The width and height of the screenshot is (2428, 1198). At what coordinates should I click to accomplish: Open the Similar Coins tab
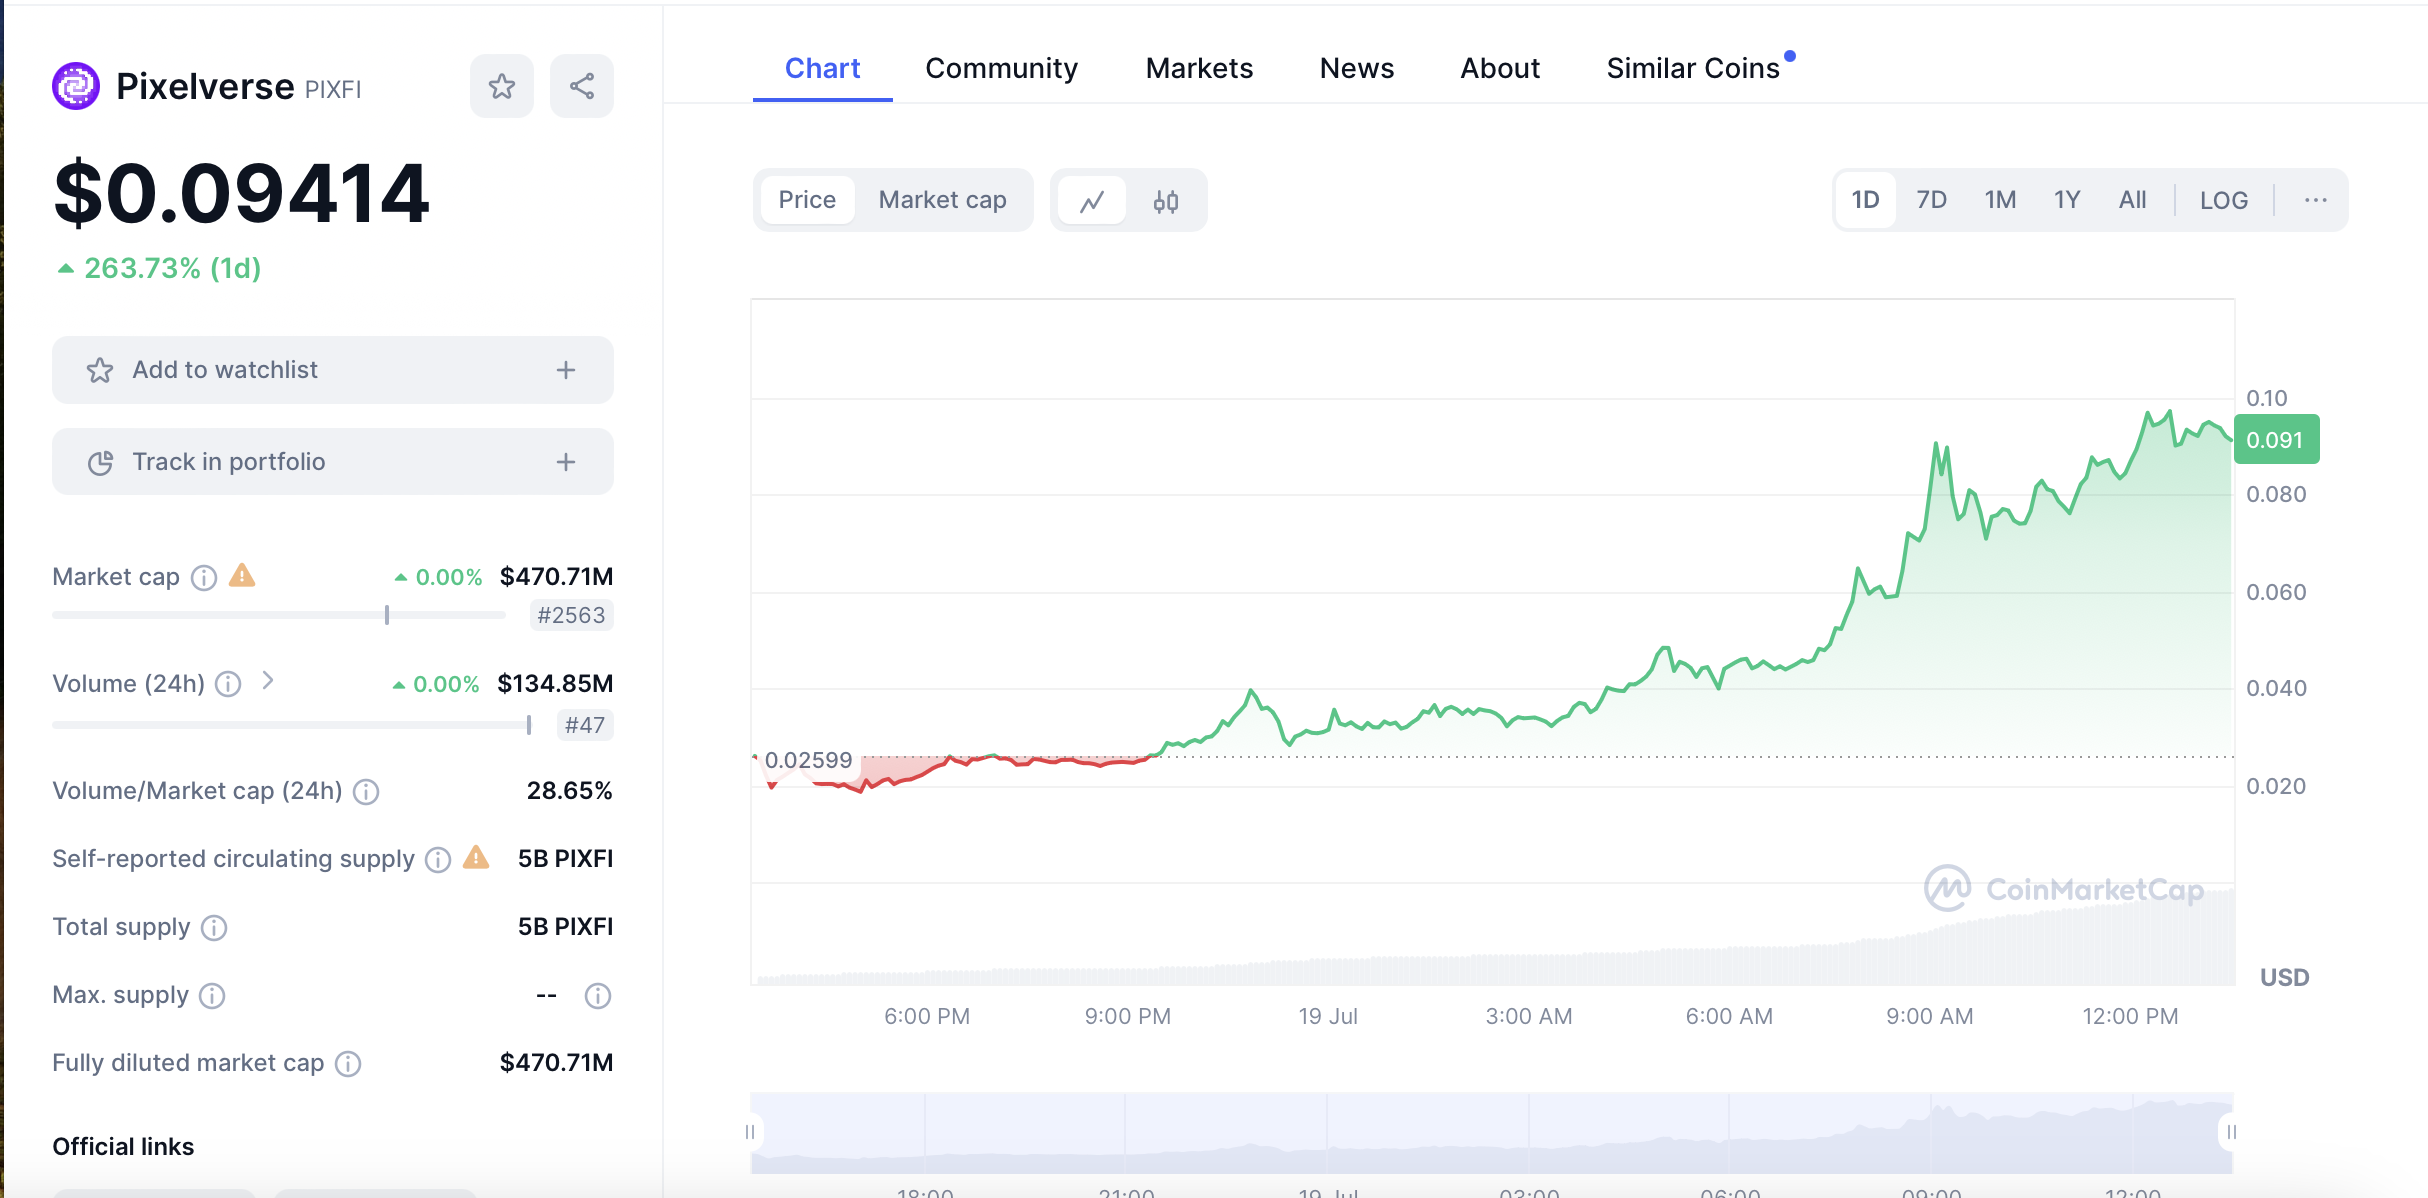tap(1692, 68)
